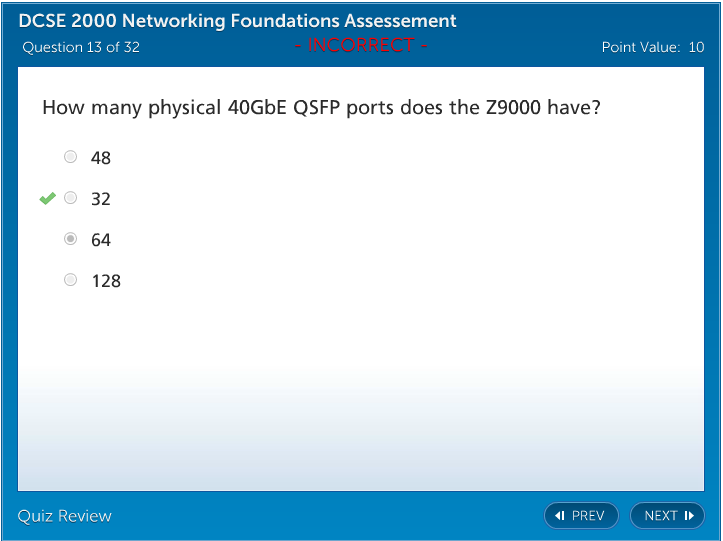Click the Point Value: 10 indicator
This screenshot has height=541, width=723.
[x=652, y=47]
